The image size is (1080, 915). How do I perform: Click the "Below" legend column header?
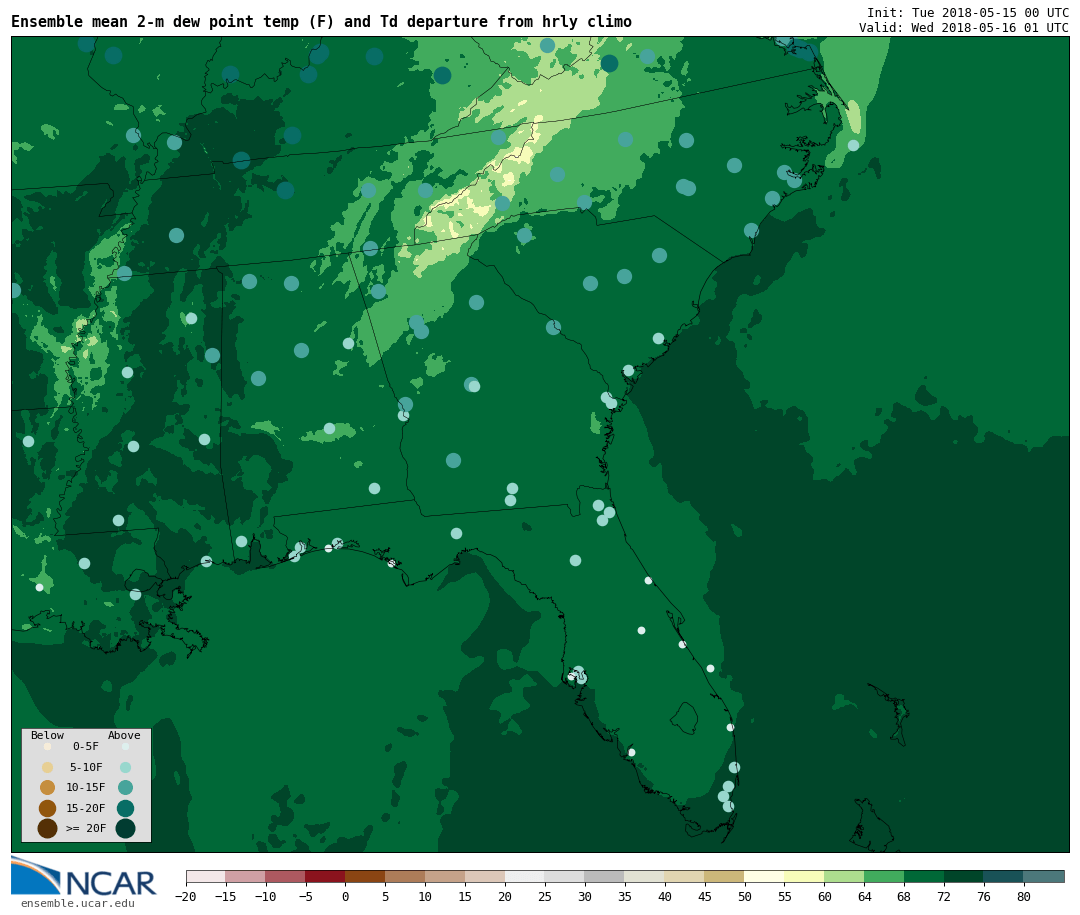47,735
